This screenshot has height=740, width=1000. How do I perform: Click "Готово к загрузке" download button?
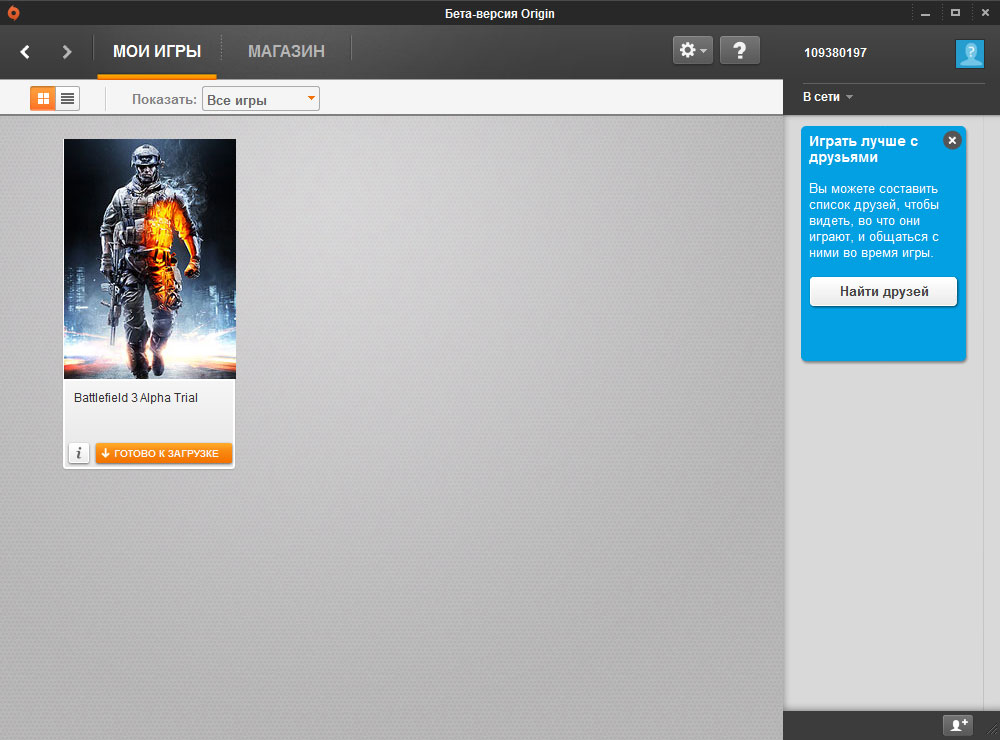(x=164, y=454)
